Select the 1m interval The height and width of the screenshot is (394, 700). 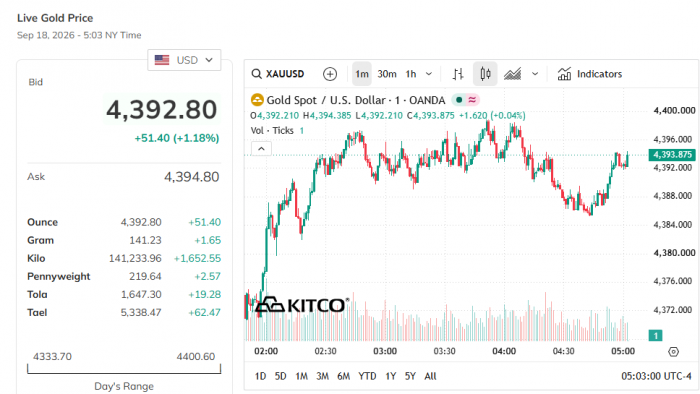point(362,74)
